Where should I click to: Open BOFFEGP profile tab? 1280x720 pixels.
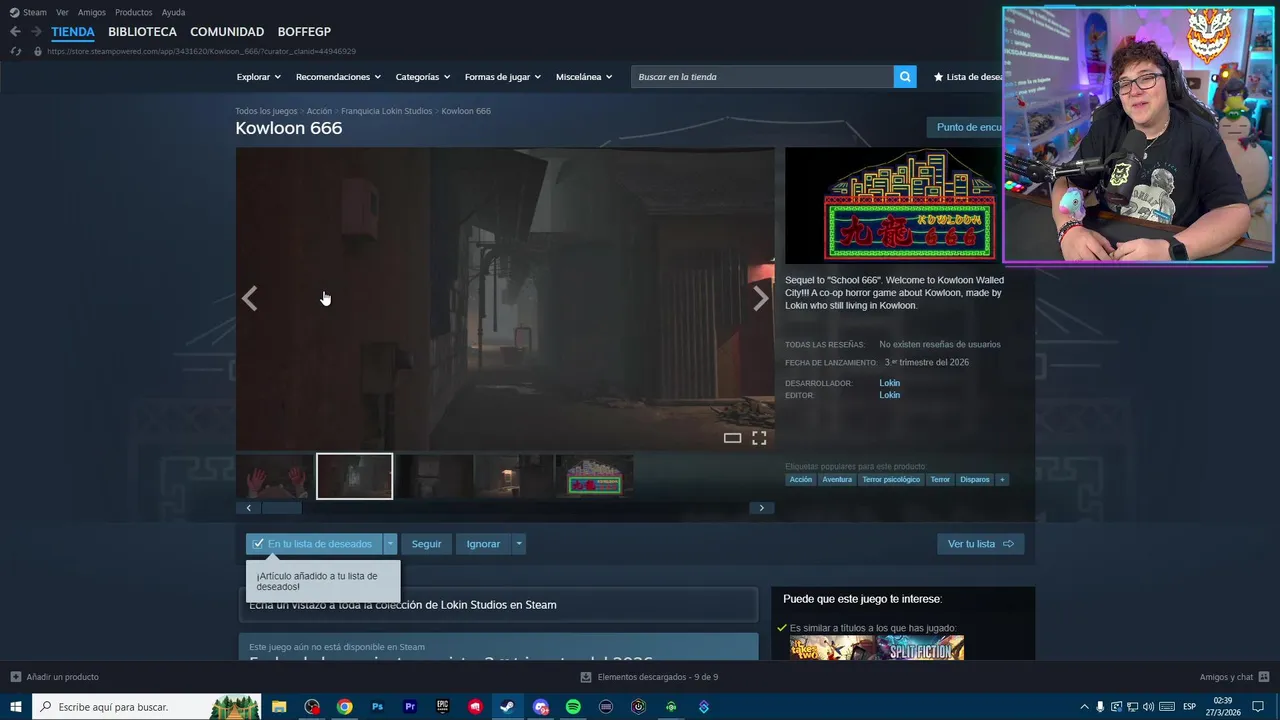click(x=304, y=32)
